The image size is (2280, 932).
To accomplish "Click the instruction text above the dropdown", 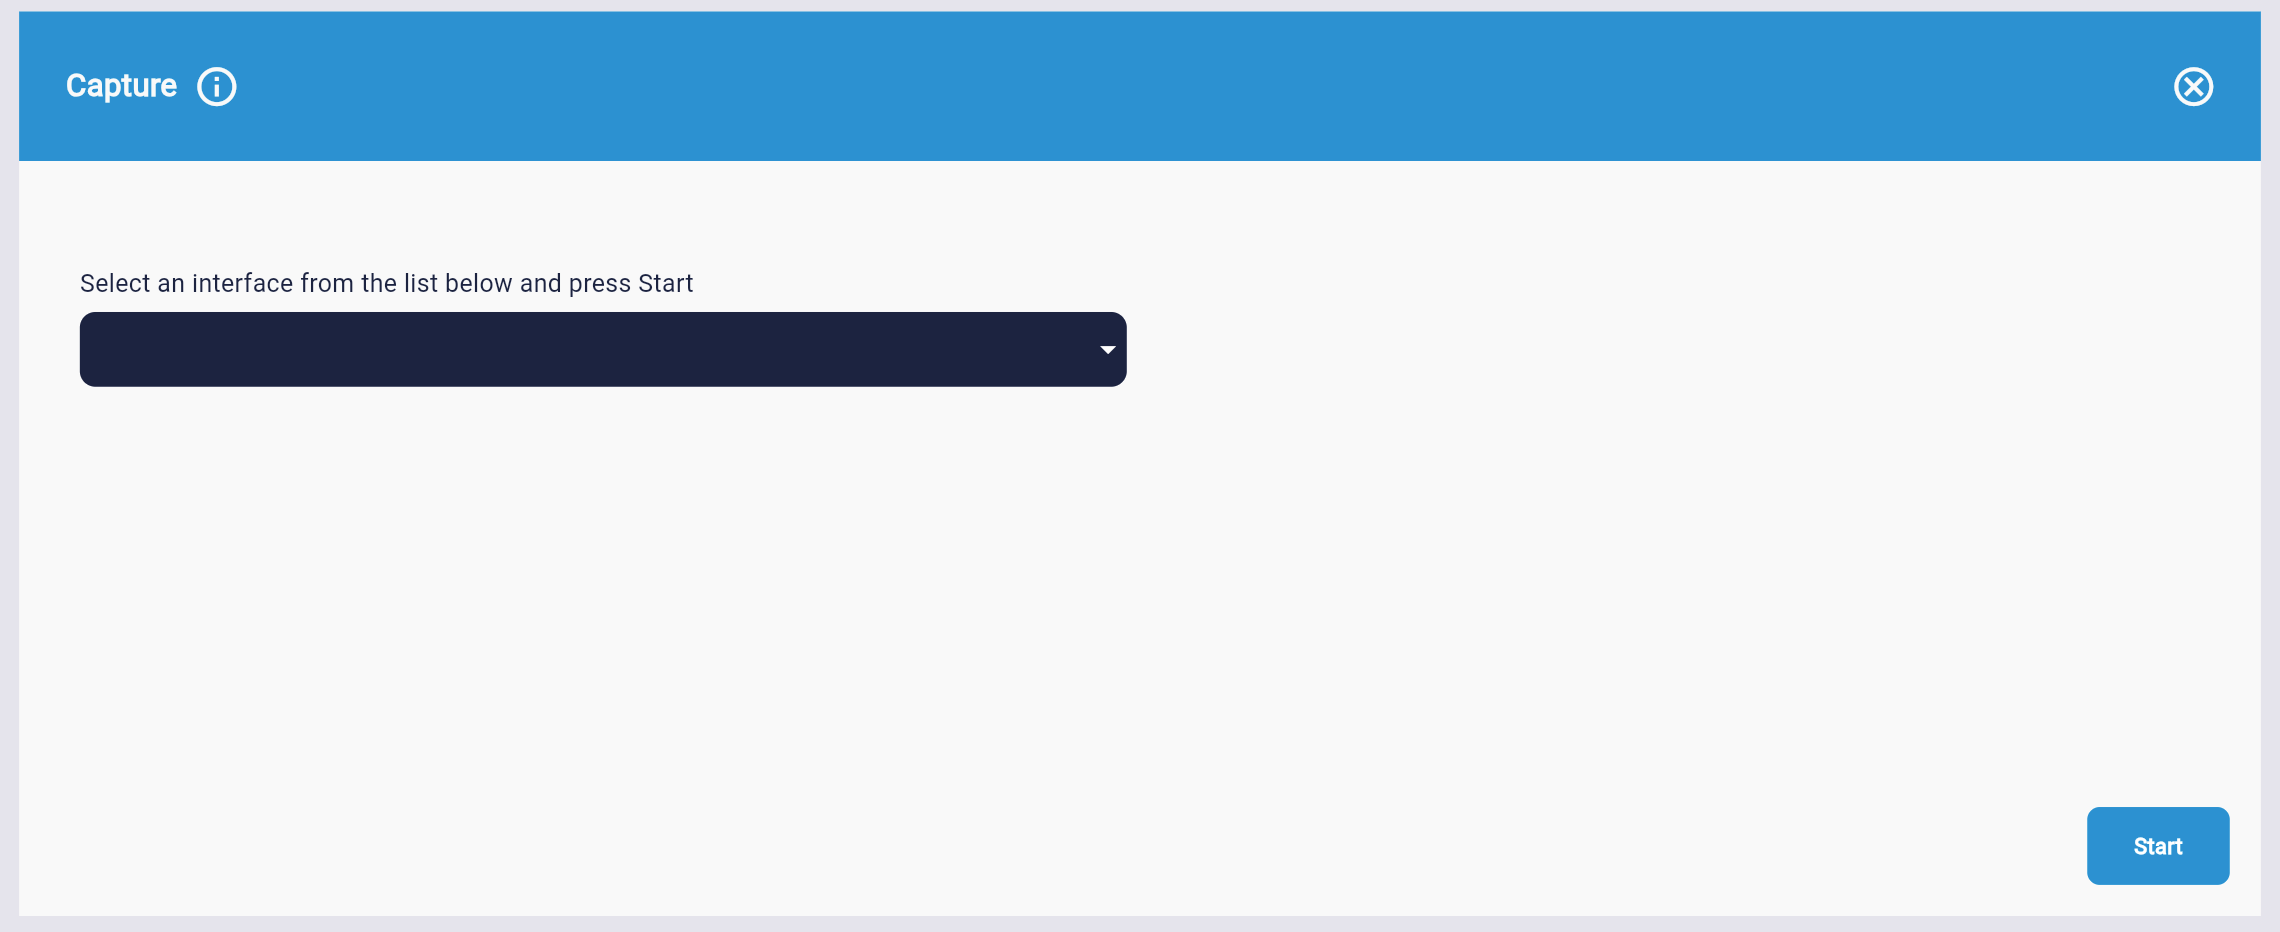I will (385, 283).
